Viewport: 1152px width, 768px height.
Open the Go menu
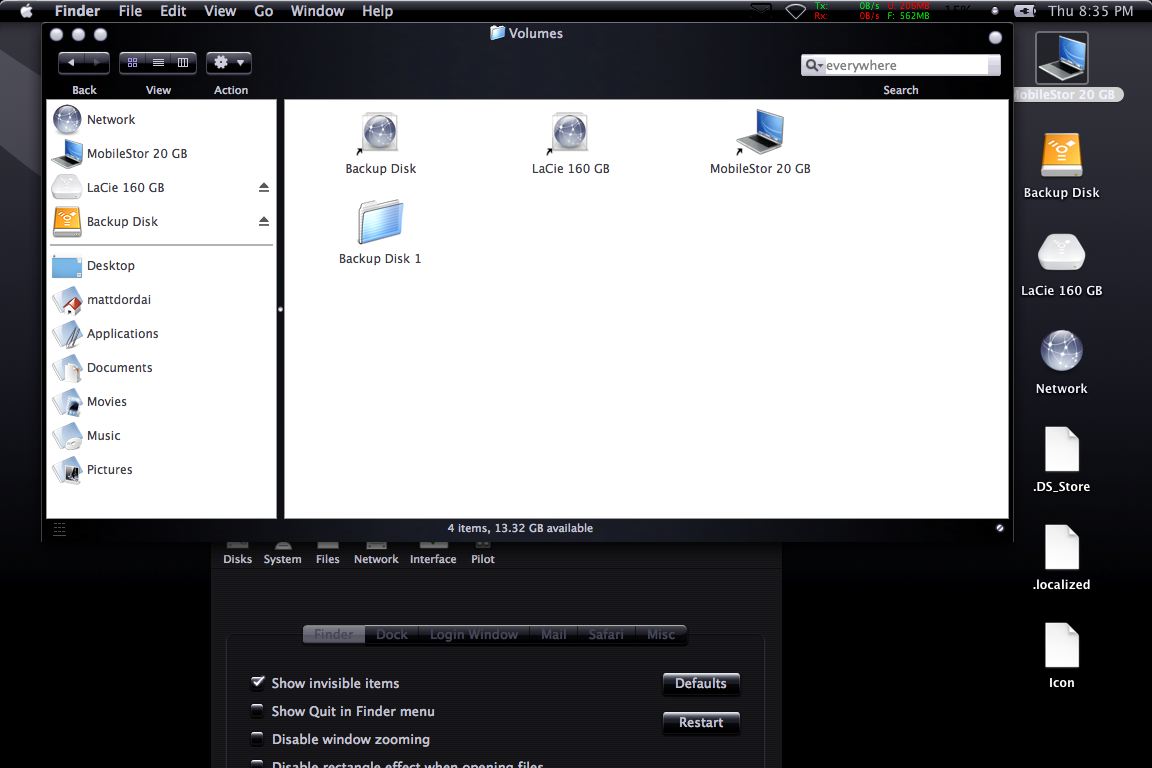(263, 11)
